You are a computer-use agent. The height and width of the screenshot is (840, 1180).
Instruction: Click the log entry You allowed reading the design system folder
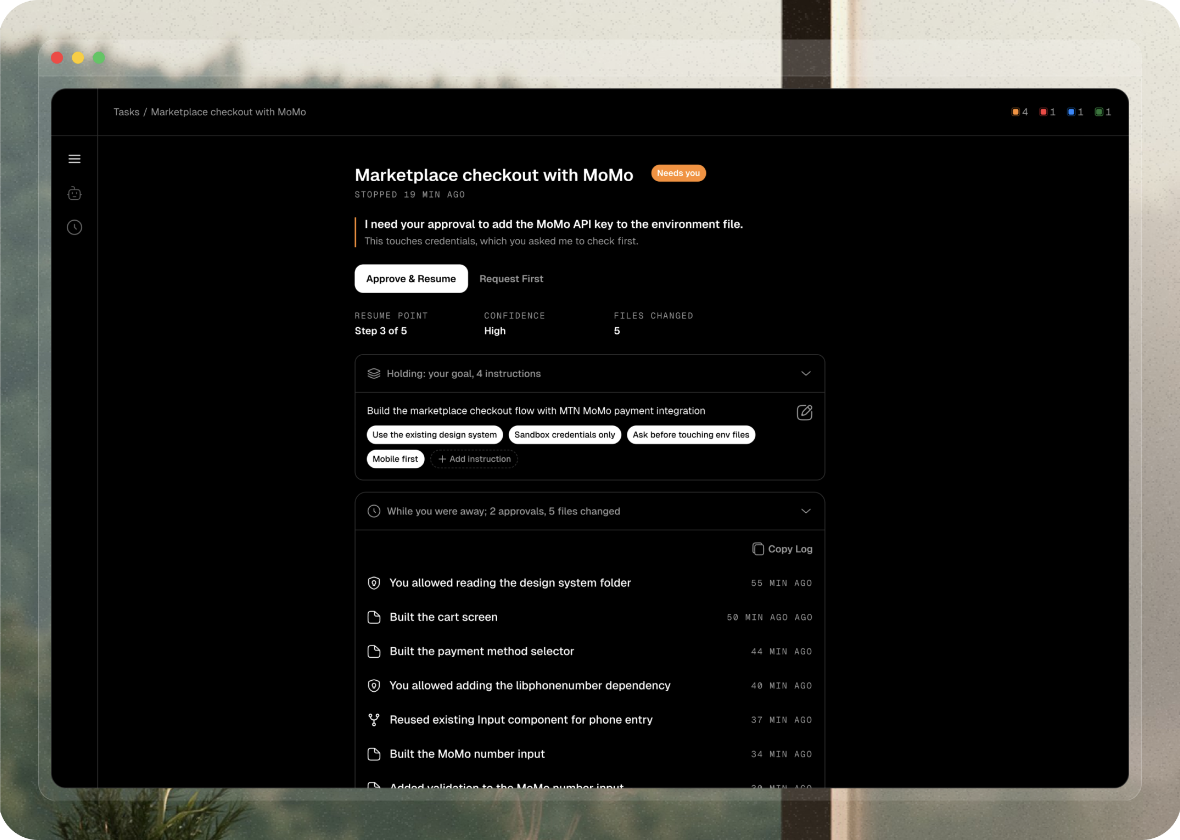(x=590, y=583)
